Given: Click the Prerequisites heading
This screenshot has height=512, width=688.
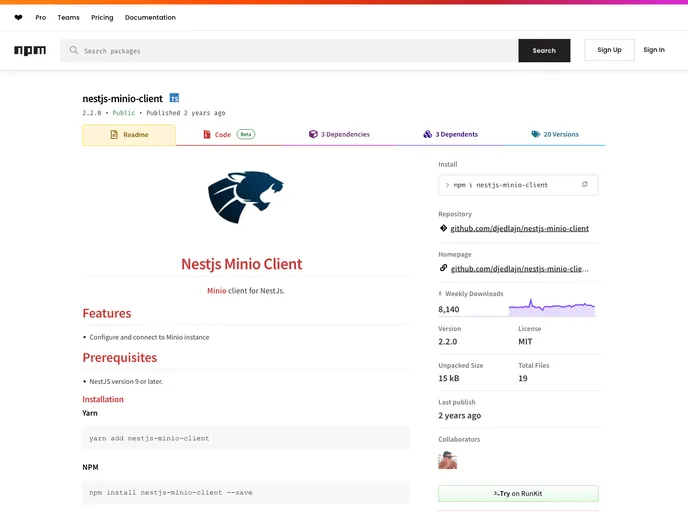Looking at the screenshot, I should 119,358.
